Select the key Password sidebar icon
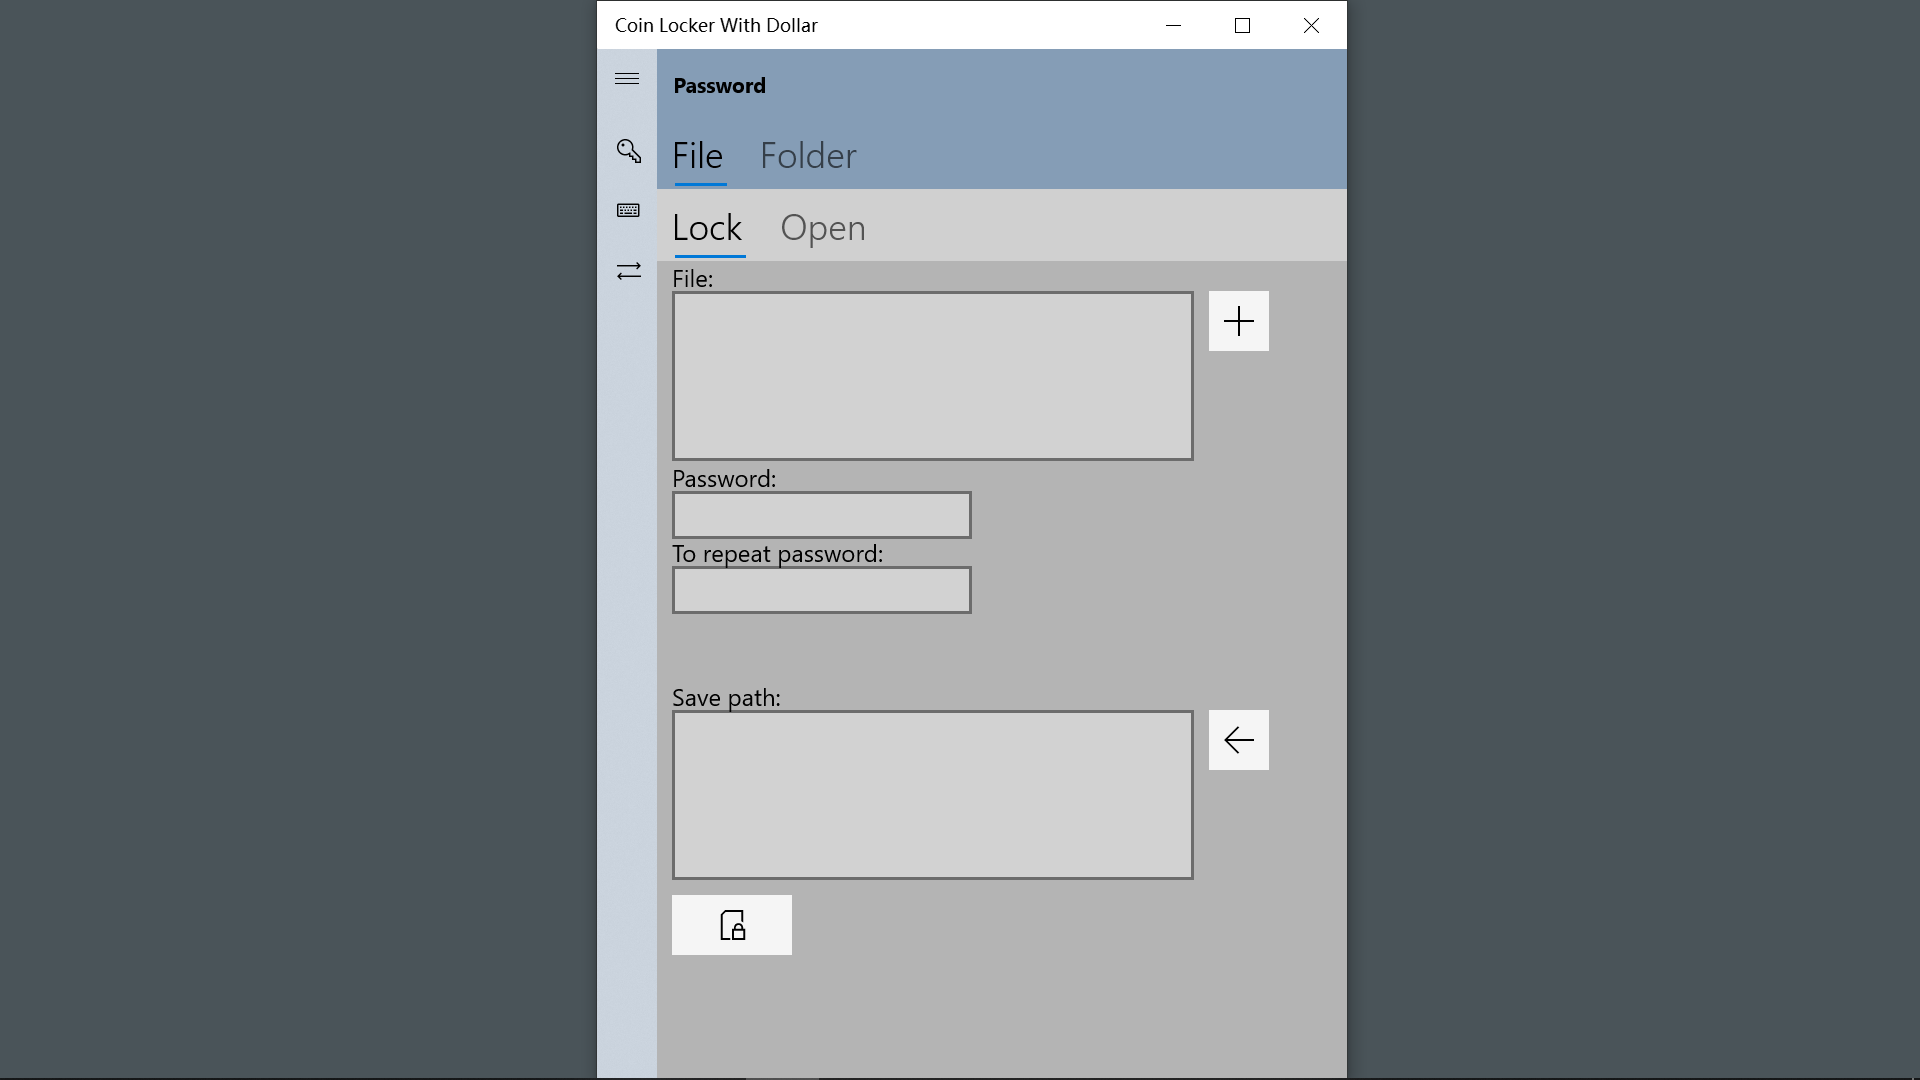The image size is (1920, 1080). coord(628,151)
